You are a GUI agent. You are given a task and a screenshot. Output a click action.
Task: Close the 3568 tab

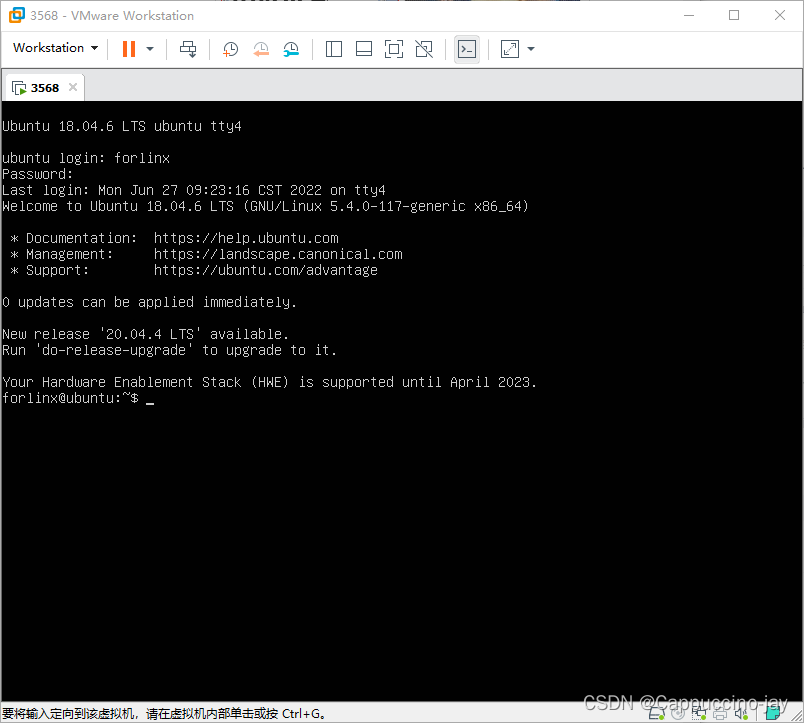(73, 87)
